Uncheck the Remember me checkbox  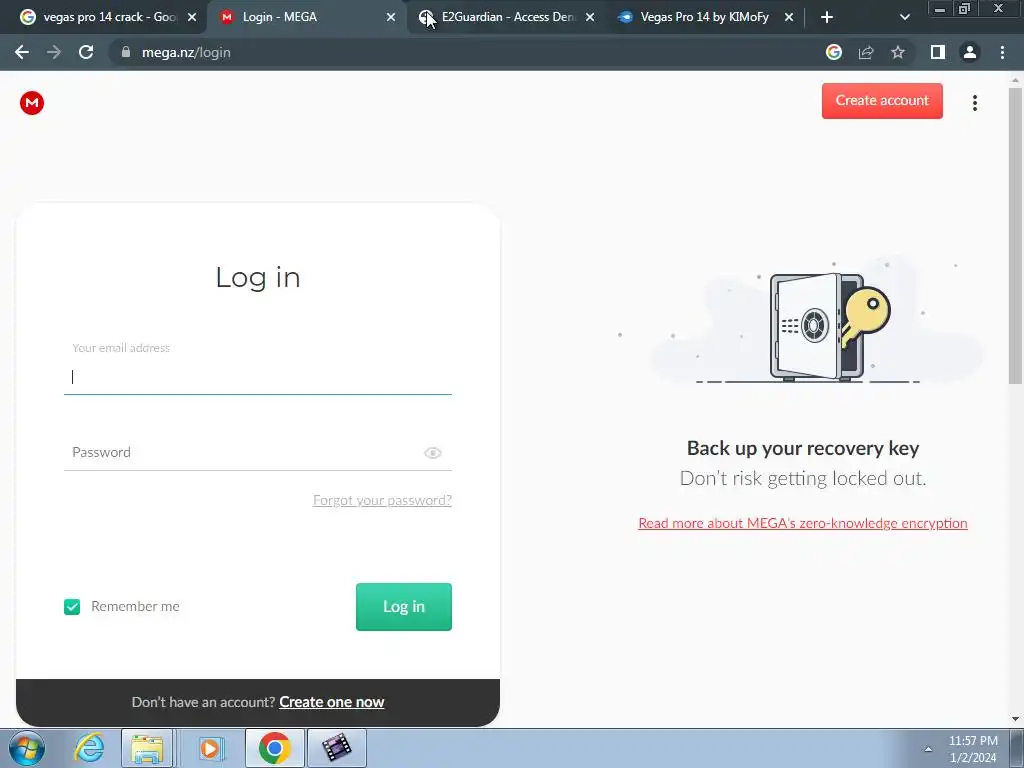[x=72, y=607]
